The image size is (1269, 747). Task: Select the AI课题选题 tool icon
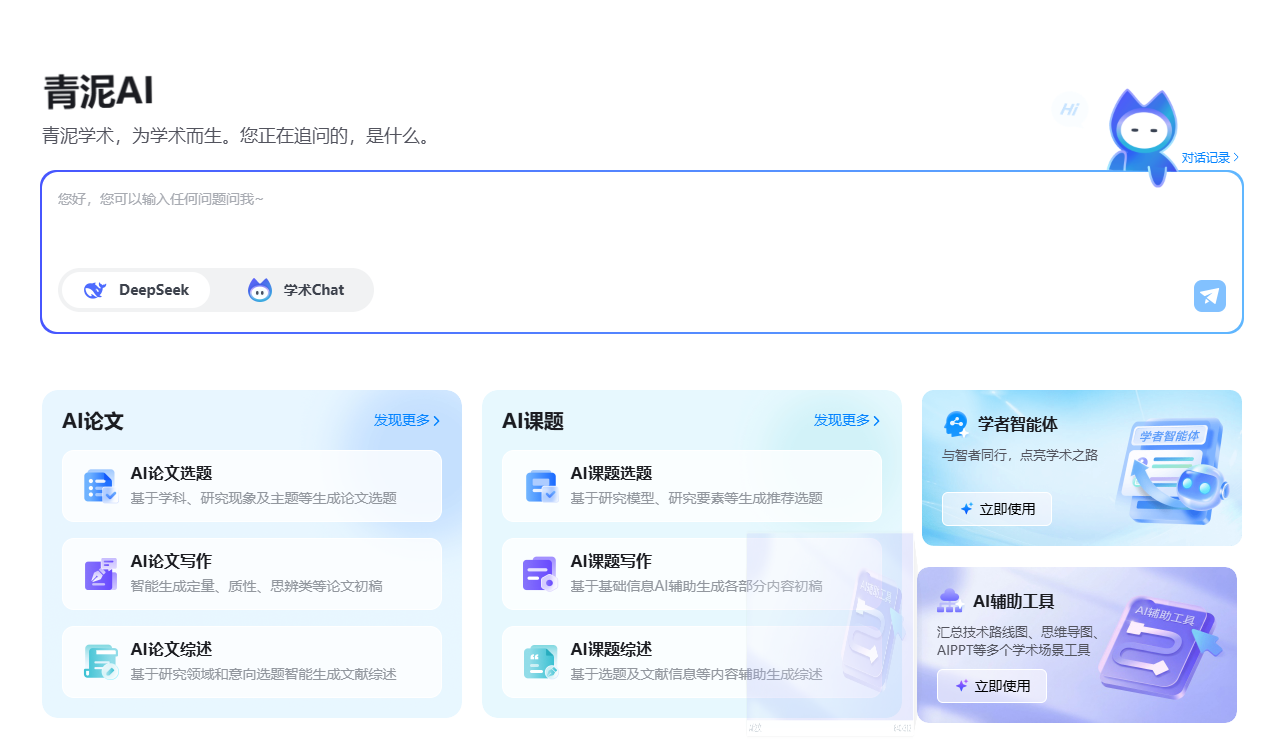coord(540,485)
